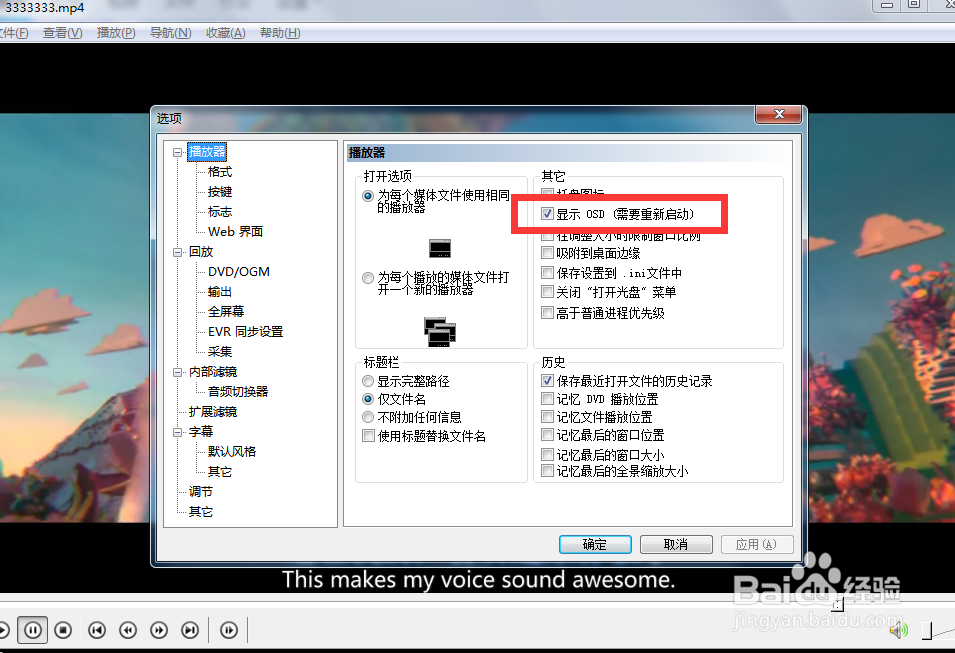
Task: Click the 确定 button
Action: click(x=595, y=544)
